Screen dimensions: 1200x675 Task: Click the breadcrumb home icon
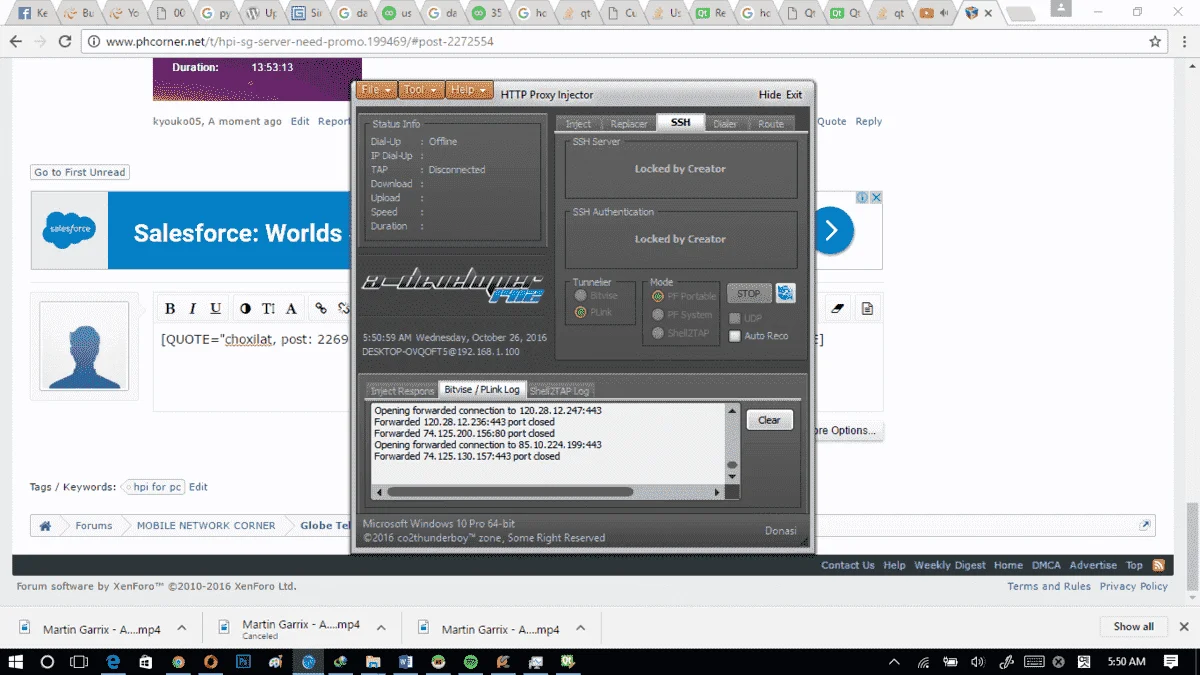click(x=45, y=525)
